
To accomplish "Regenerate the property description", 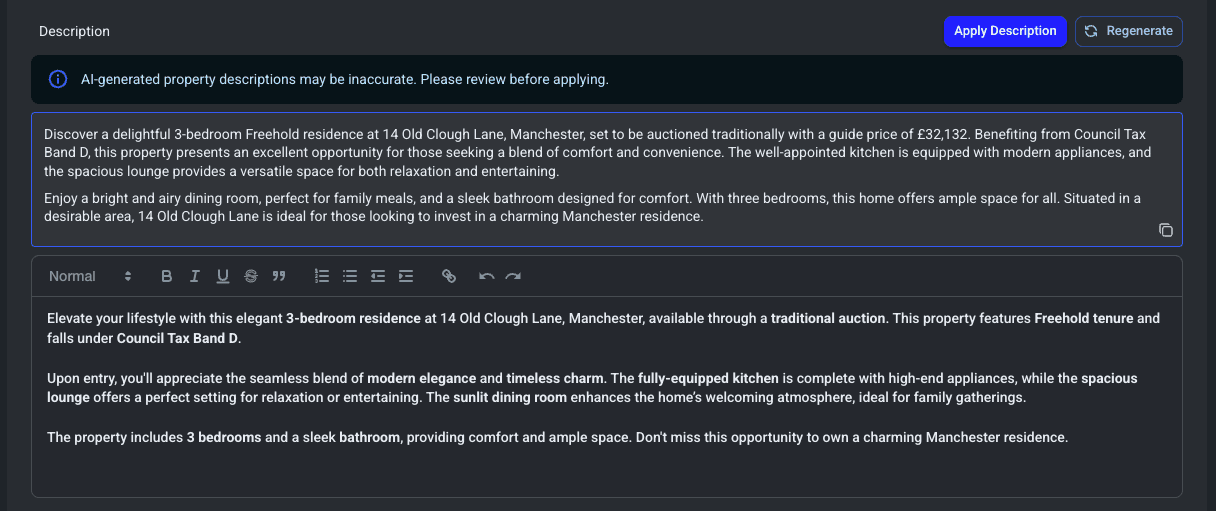I will 1129,31.
